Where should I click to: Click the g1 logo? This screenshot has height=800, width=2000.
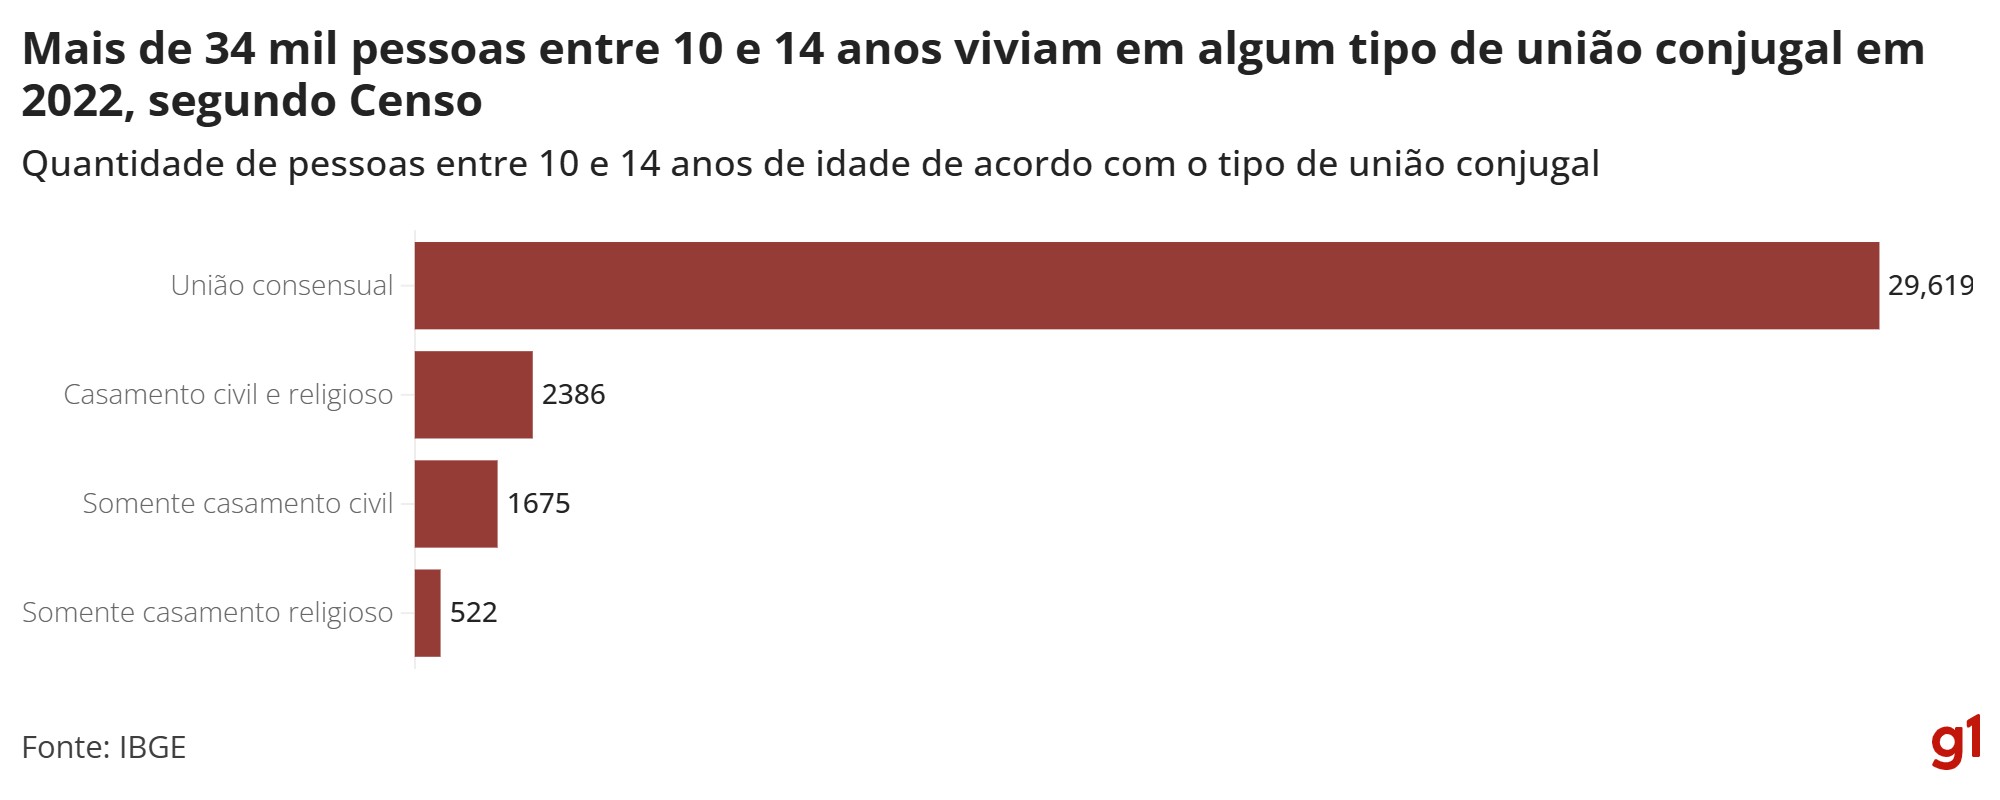pos(1955,742)
